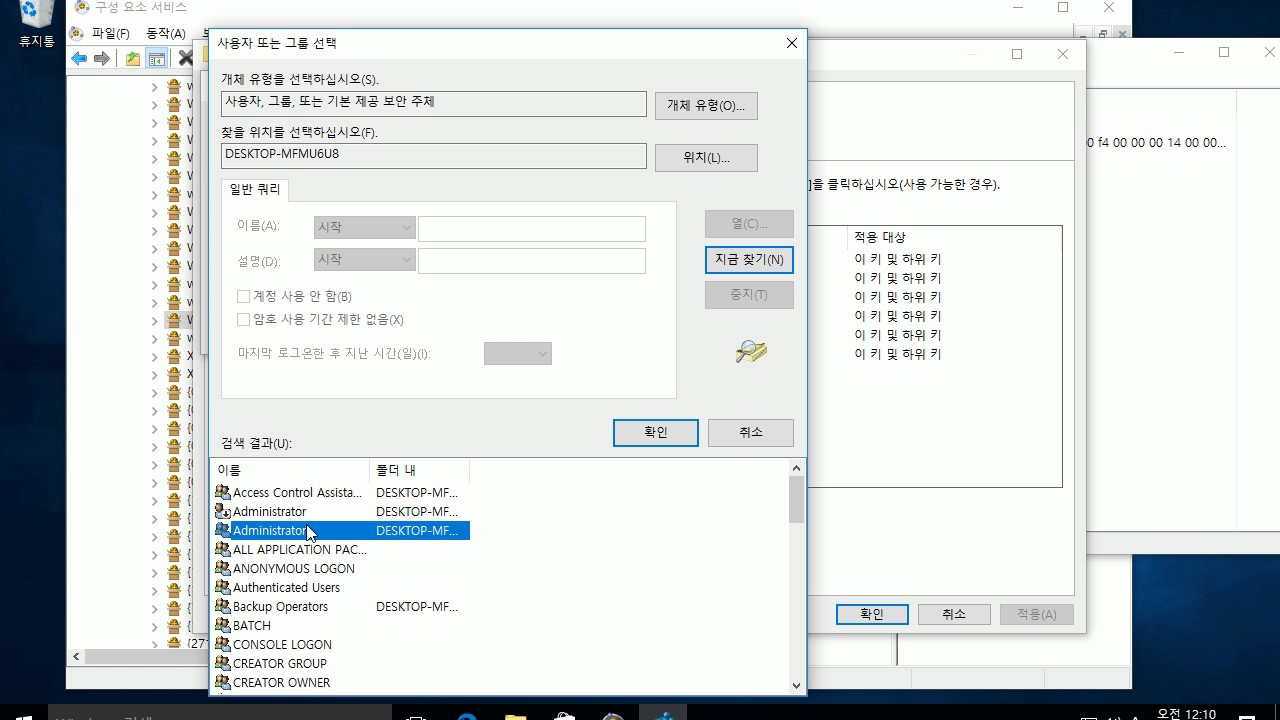Image resolution: width=1280 pixels, height=720 pixels.
Task: Toggle 계정 사용 안 함(B) checkbox
Action: (243, 296)
